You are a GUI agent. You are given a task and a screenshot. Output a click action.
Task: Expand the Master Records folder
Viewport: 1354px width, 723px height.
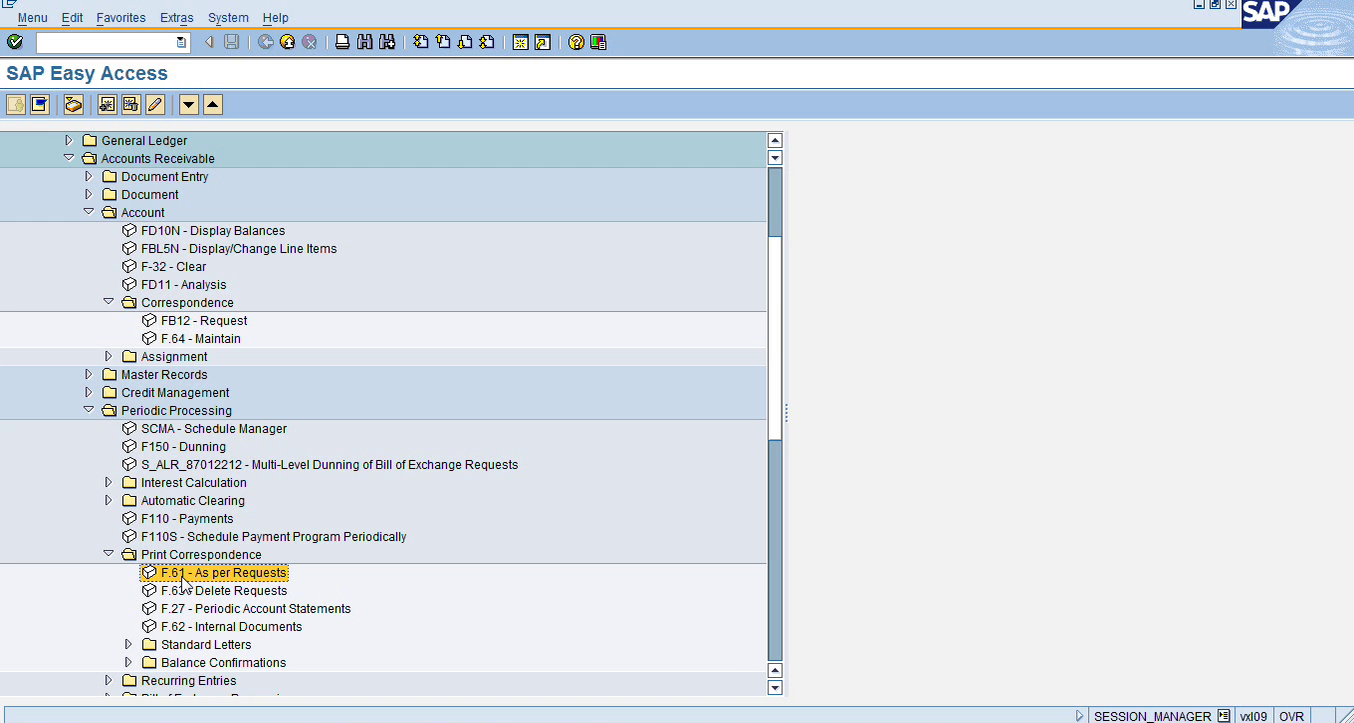88,374
